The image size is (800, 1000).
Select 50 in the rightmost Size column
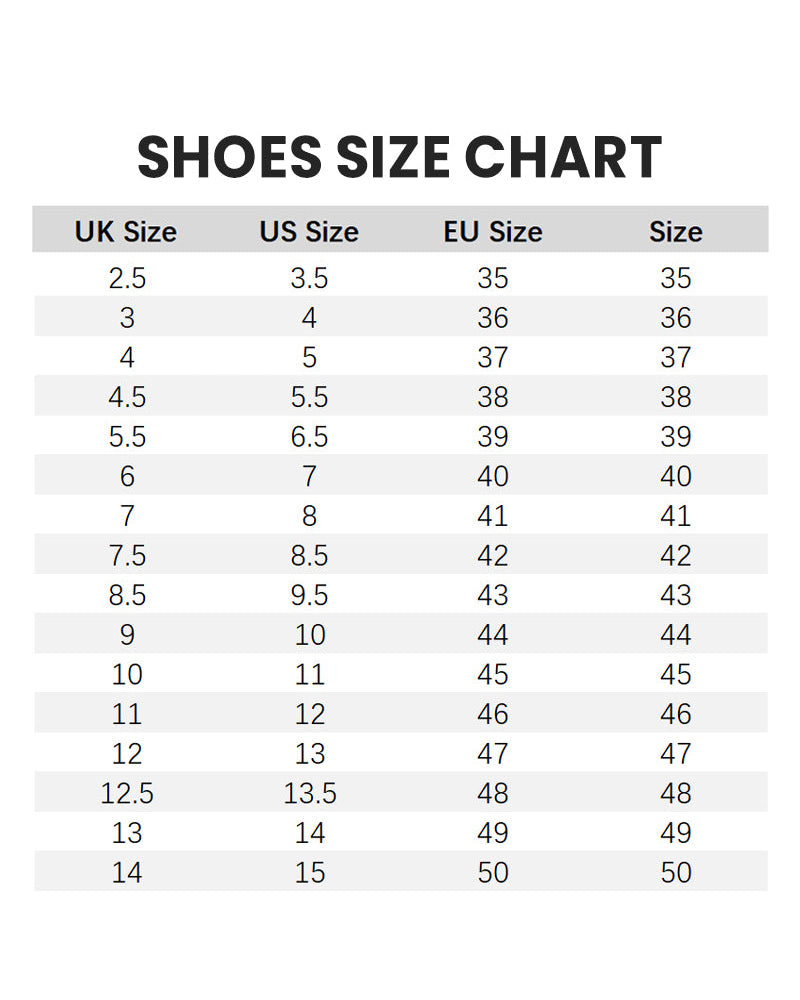(676, 873)
